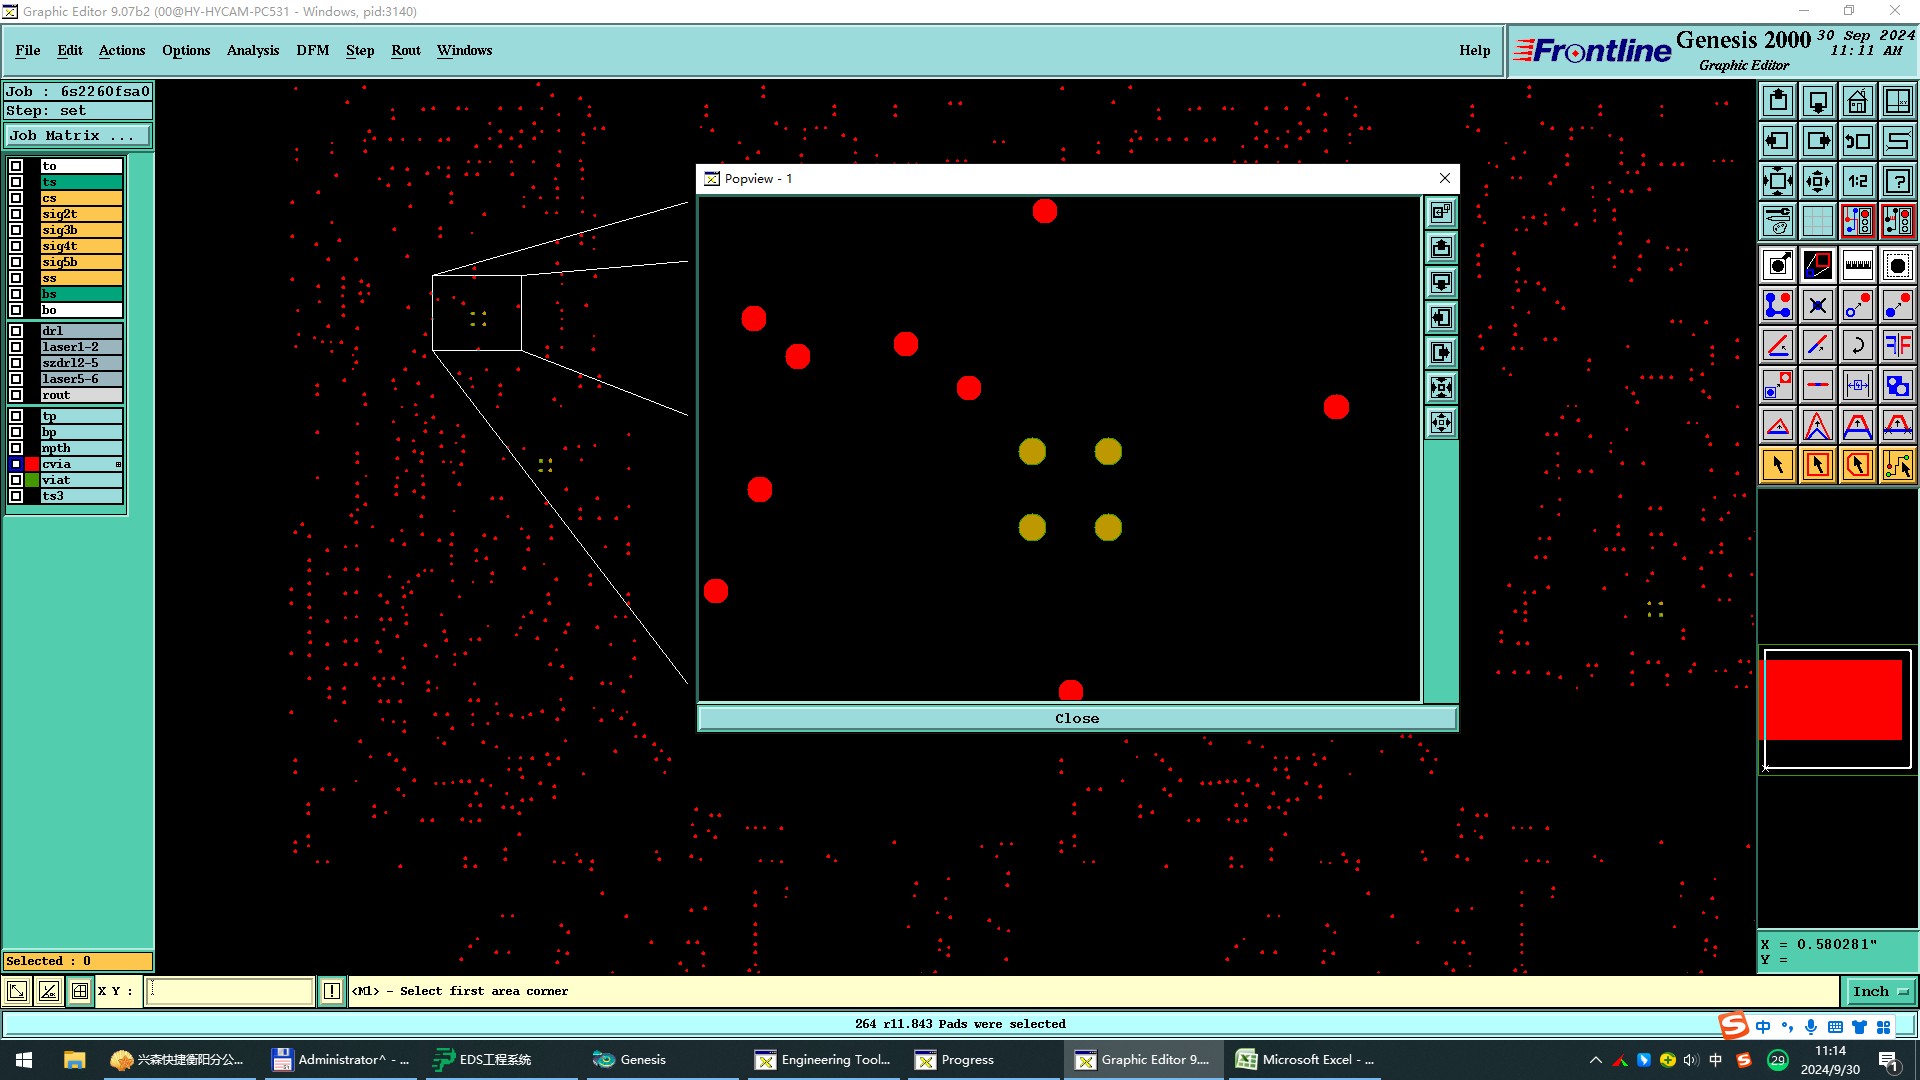The height and width of the screenshot is (1080, 1920).
Task: Click the home view icon
Action: 1858,101
